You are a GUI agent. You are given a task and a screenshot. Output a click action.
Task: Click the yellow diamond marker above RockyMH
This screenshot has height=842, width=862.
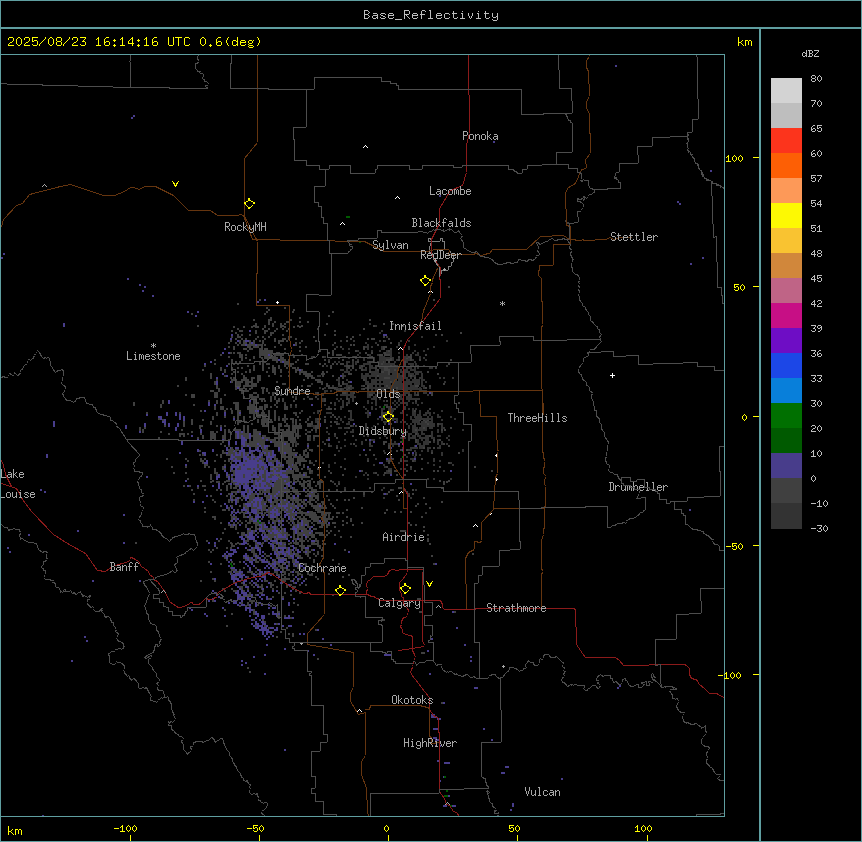(250, 204)
